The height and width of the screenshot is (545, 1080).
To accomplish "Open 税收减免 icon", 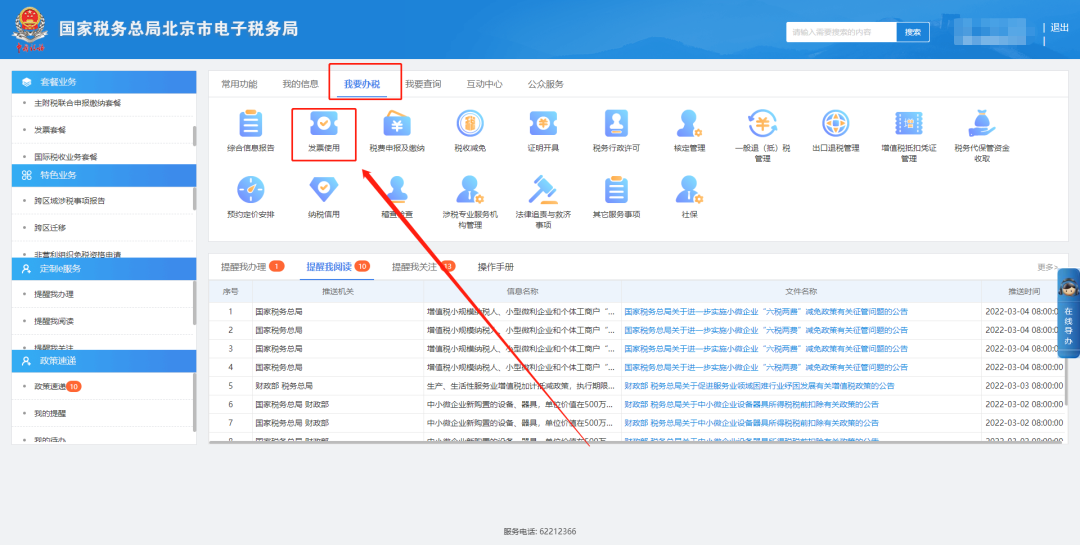I will point(470,126).
